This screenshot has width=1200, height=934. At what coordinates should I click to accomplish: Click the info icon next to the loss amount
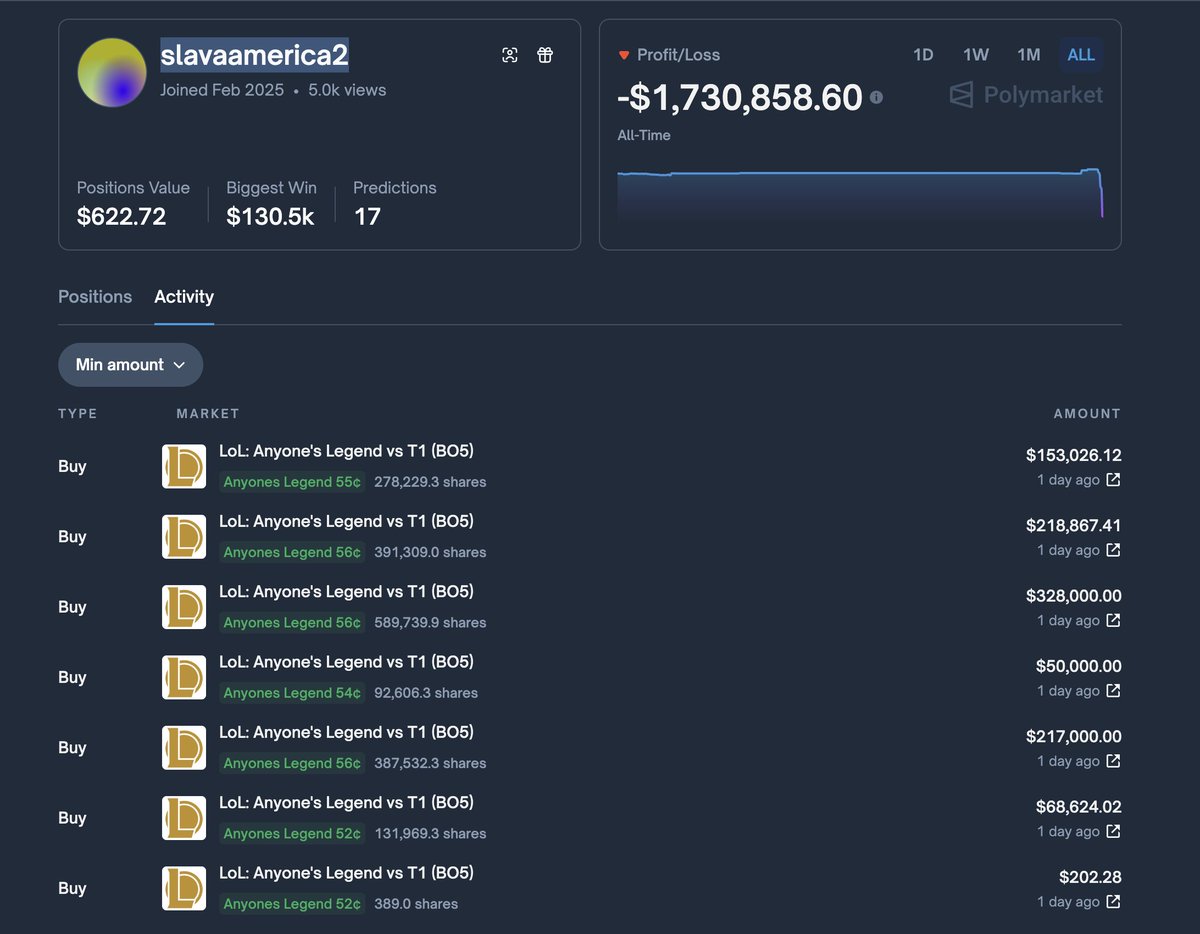point(877,98)
